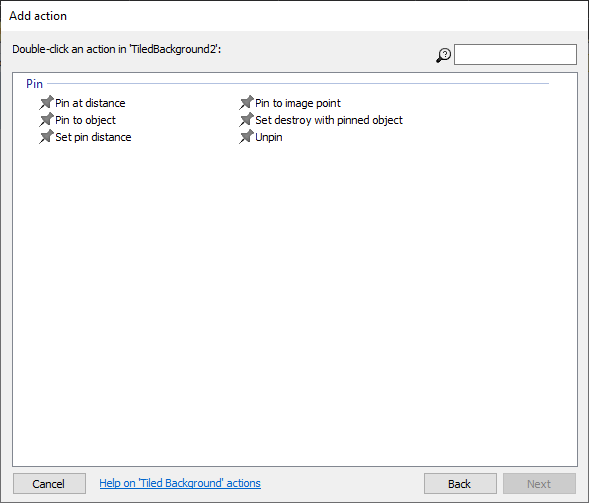Select the Pin at distance action
The width and height of the screenshot is (589, 503).
(x=90, y=103)
